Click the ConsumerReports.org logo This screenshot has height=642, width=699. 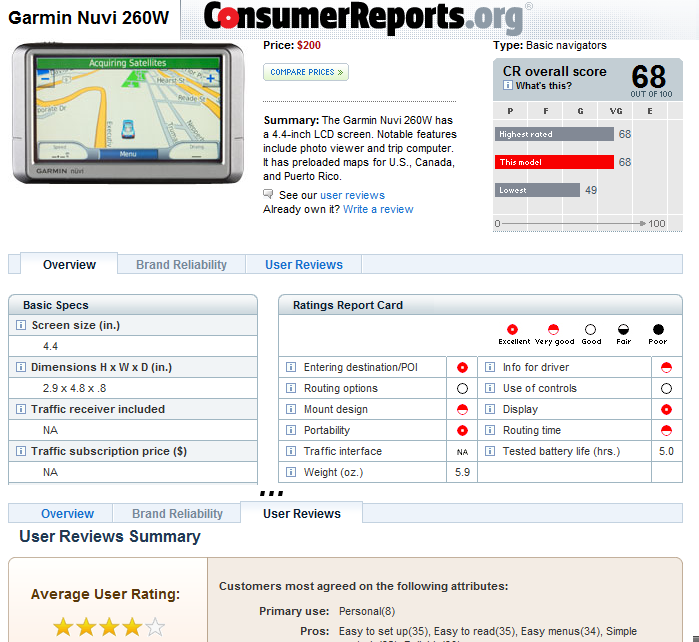click(368, 17)
